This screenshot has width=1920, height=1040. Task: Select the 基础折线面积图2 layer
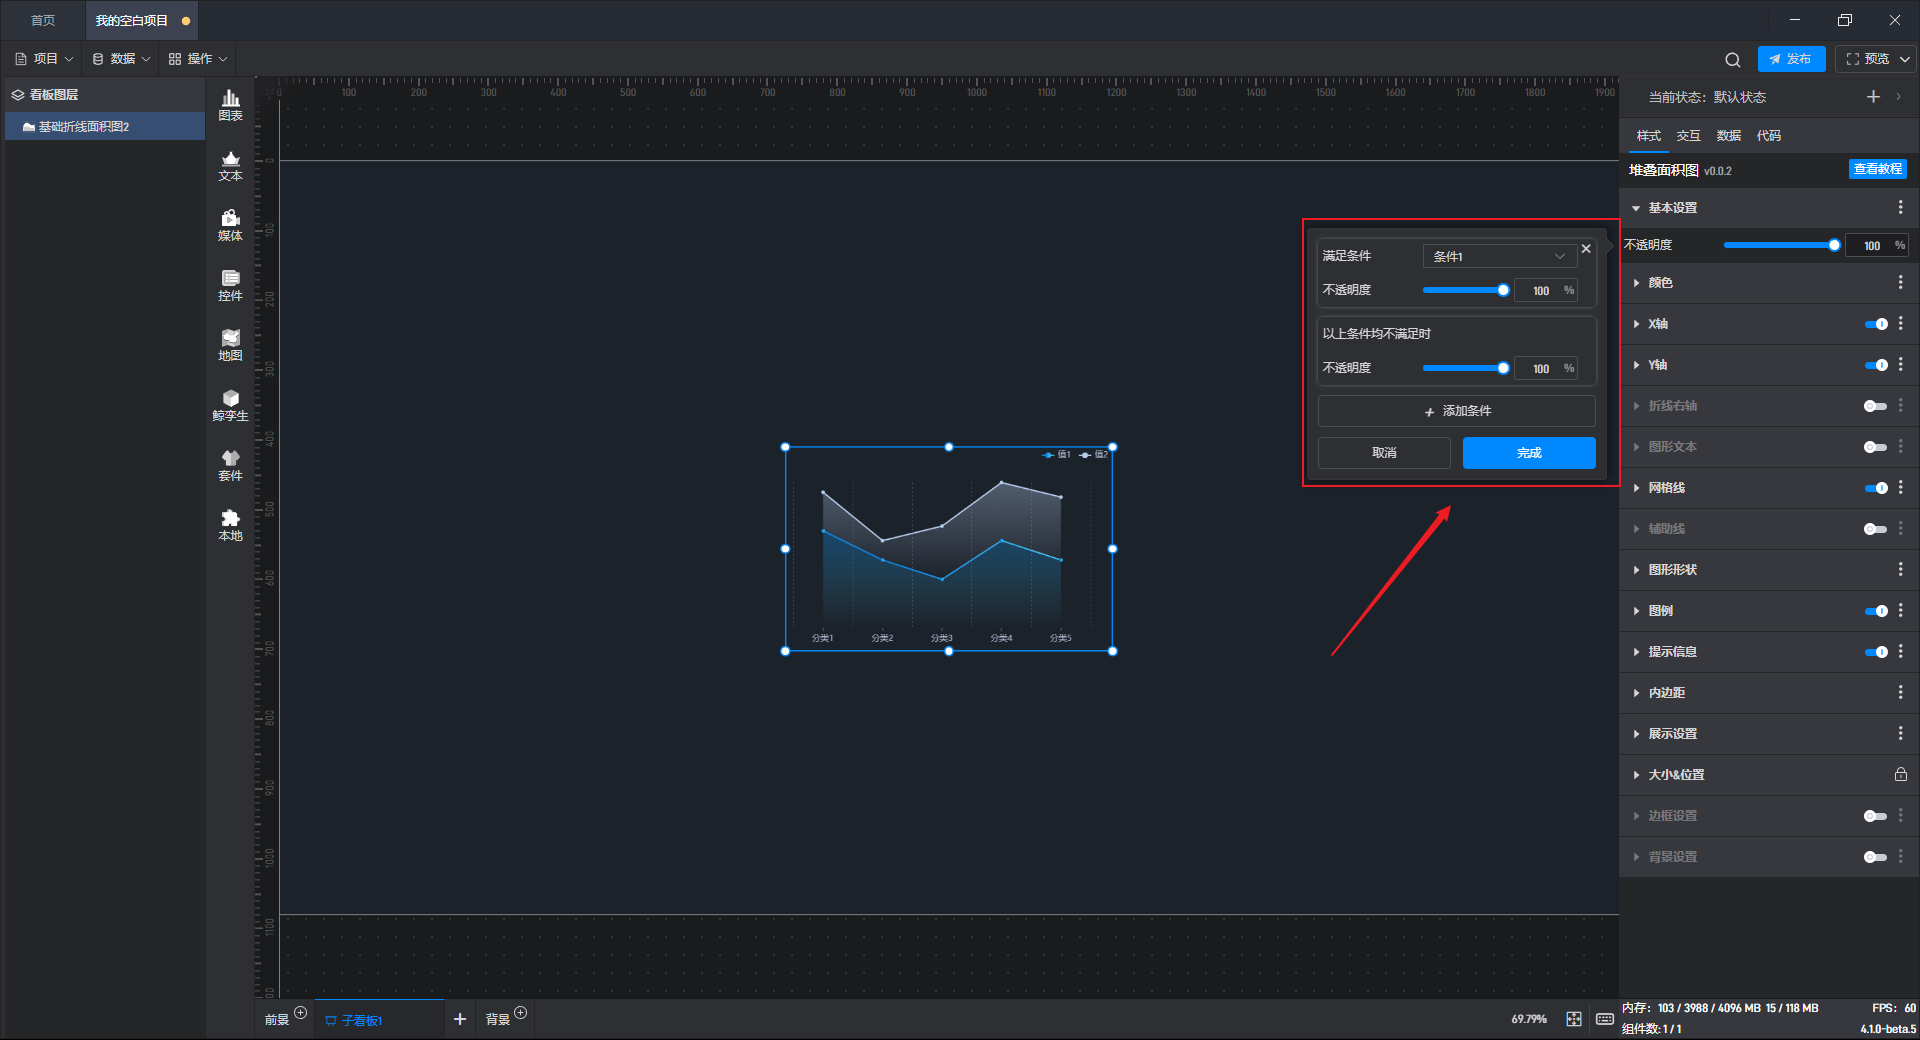[104, 126]
